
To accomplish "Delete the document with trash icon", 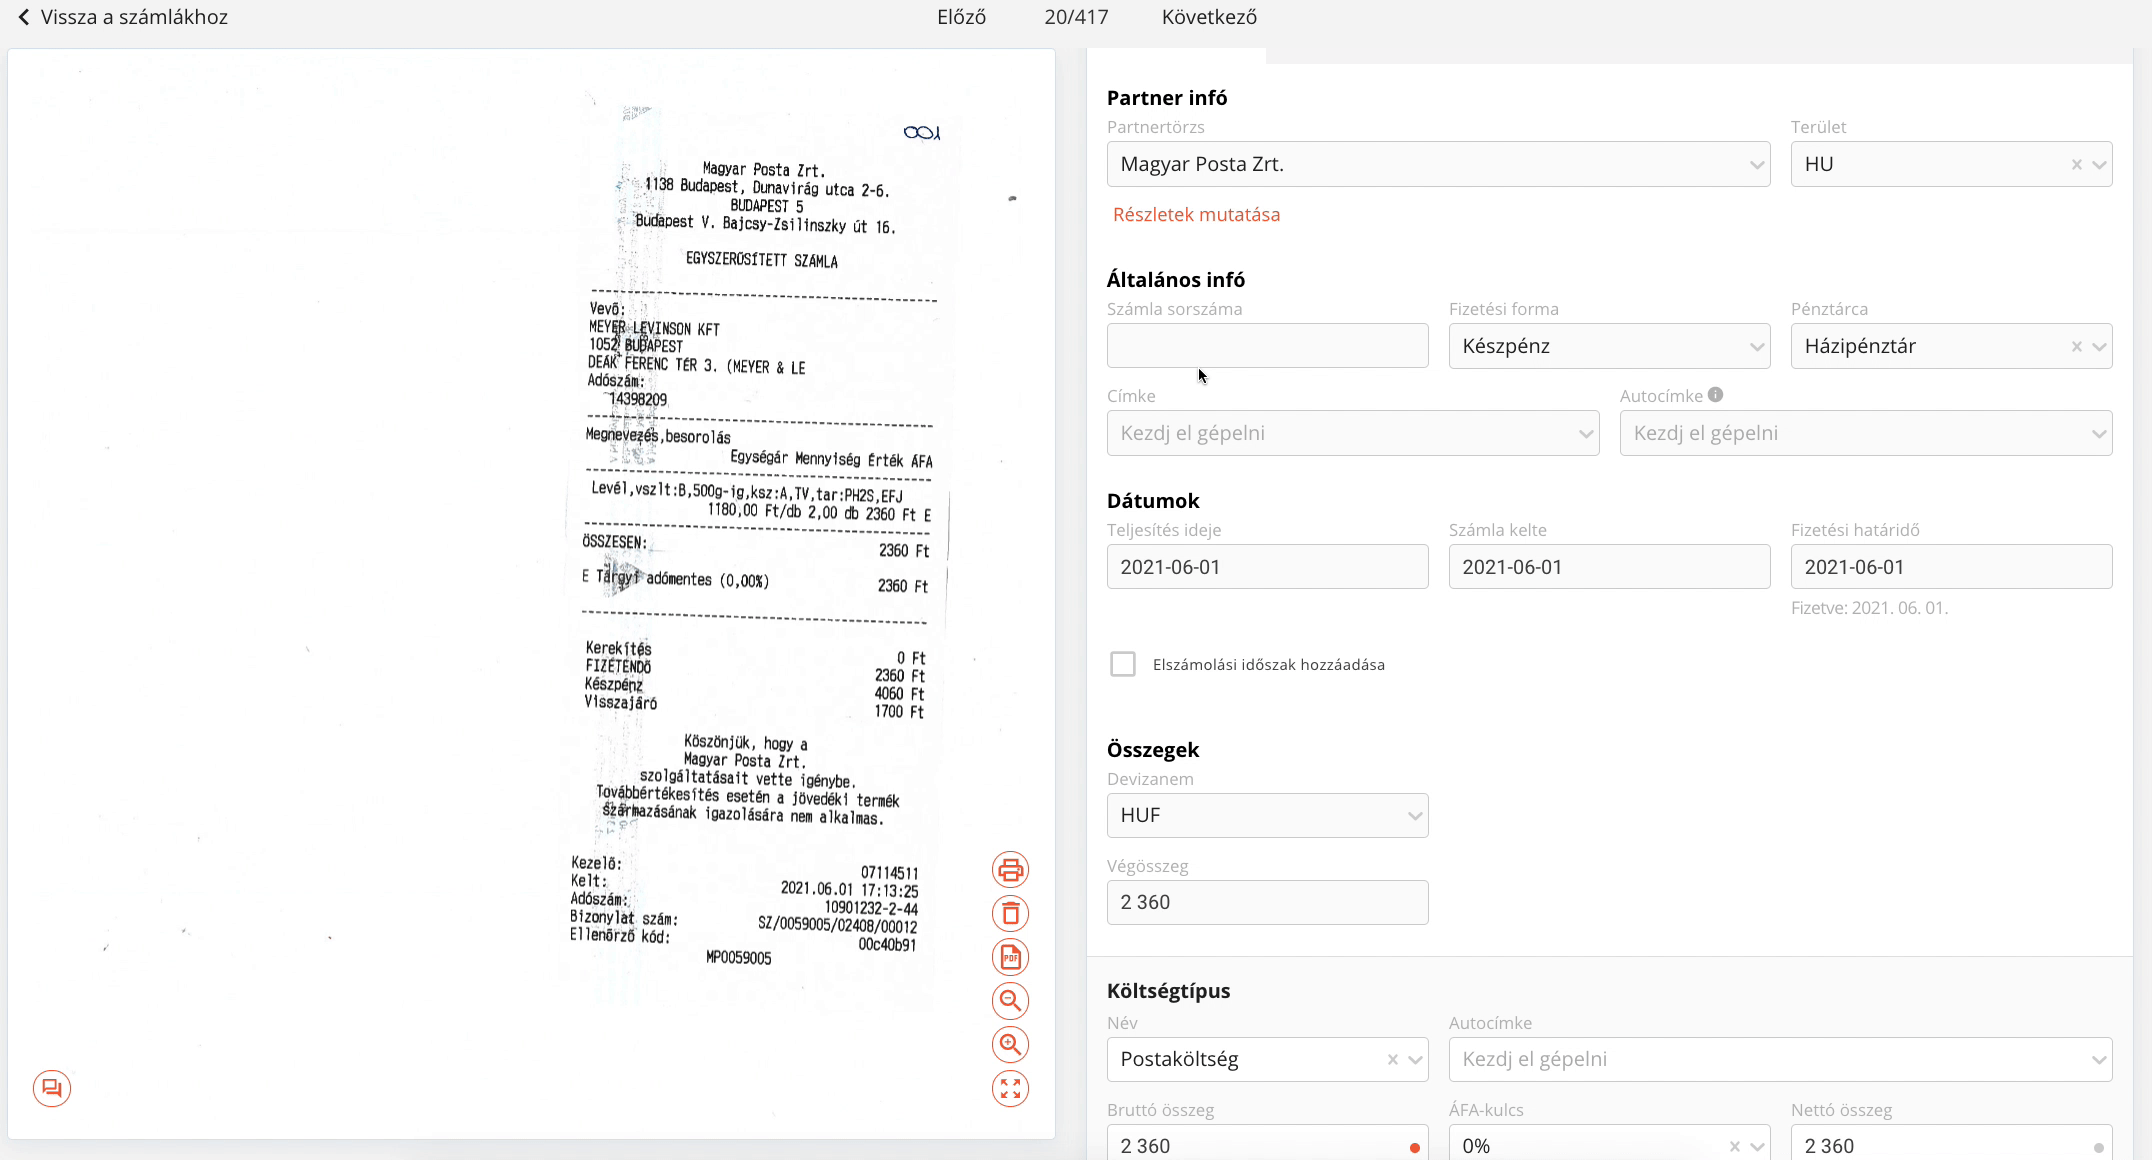I will pyautogui.click(x=1010, y=914).
